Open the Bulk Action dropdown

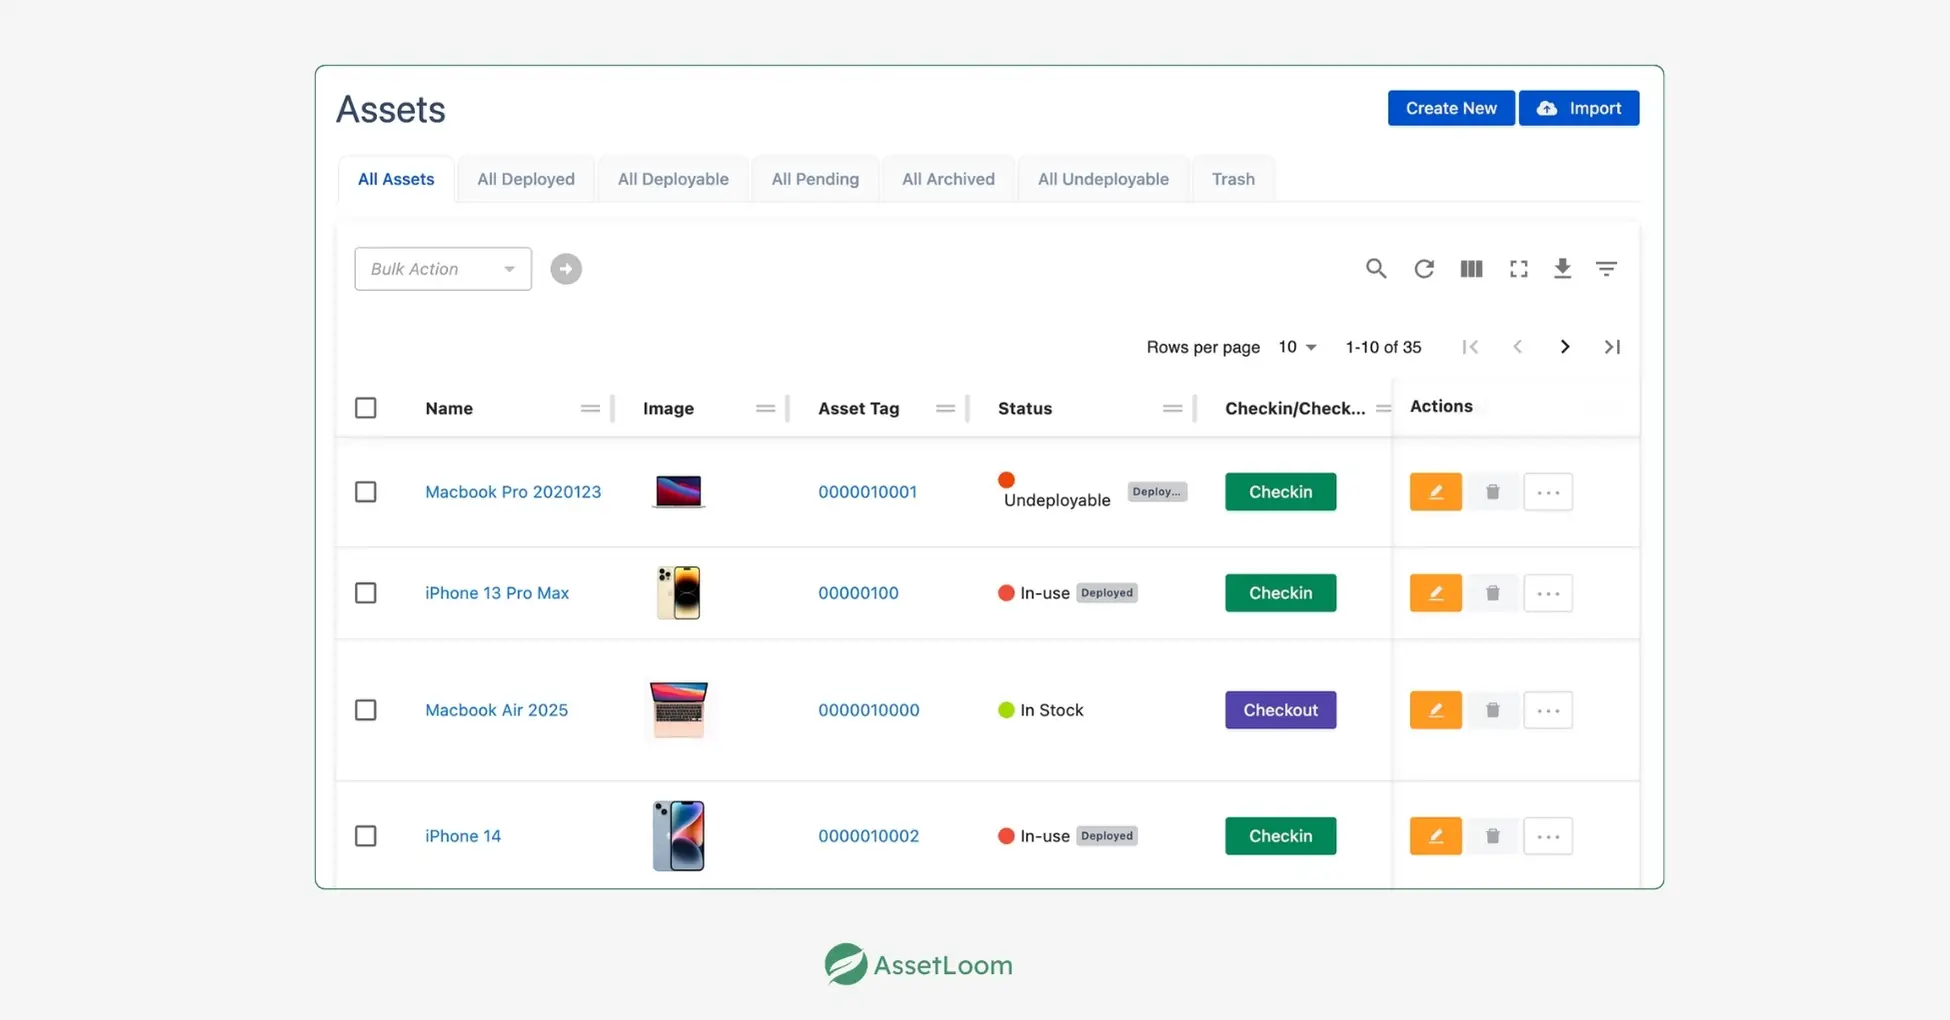pos(442,269)
